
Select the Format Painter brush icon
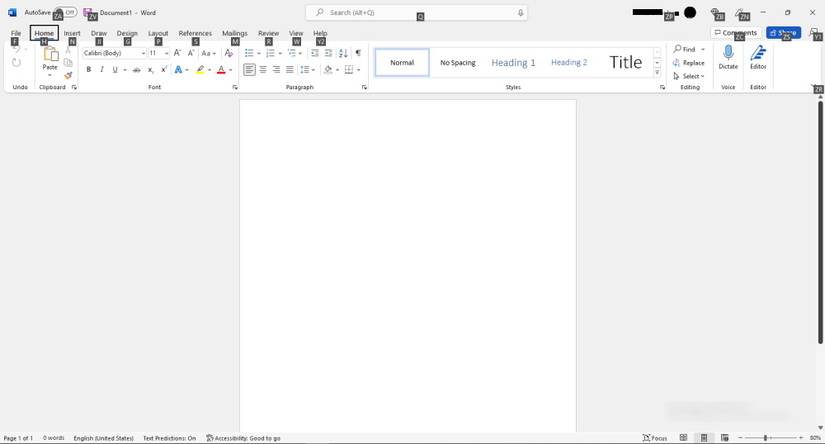tap(68, 75)
